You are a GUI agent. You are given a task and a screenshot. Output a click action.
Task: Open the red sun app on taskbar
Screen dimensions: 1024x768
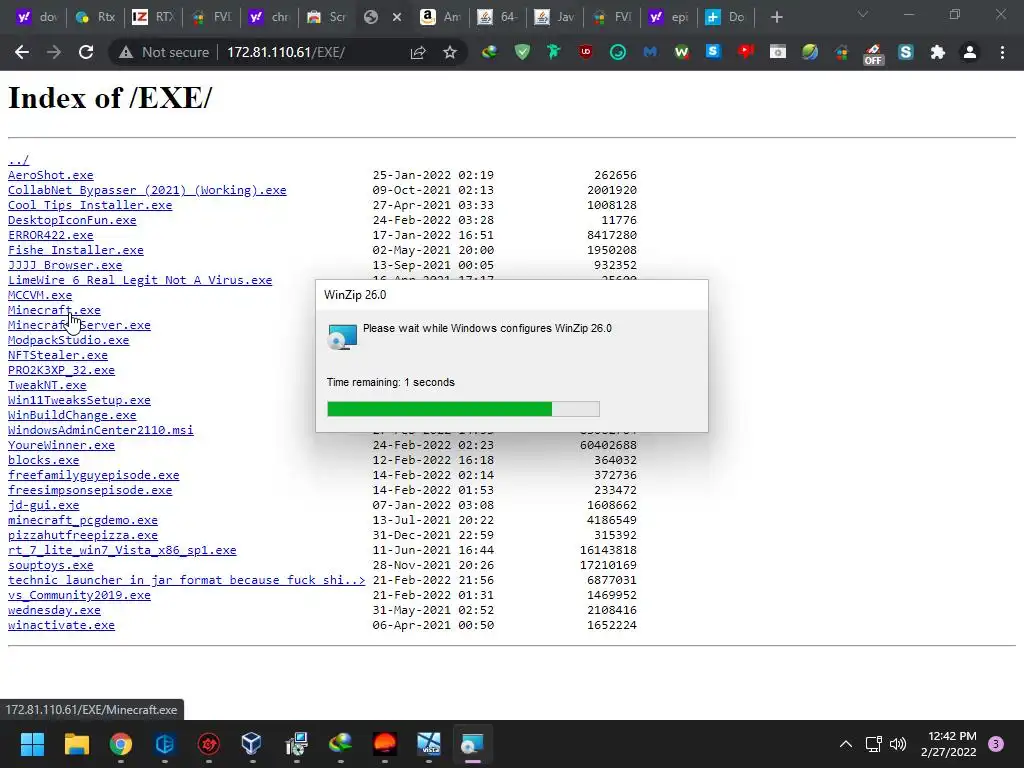pyautogui.click(x=385, y=743)
